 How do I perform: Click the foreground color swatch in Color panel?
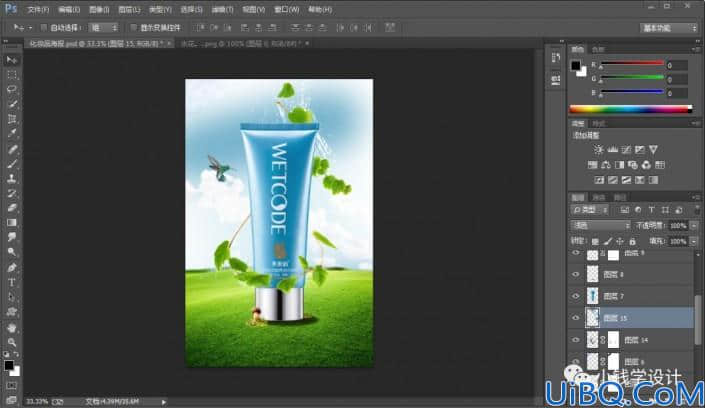point(575,65)
